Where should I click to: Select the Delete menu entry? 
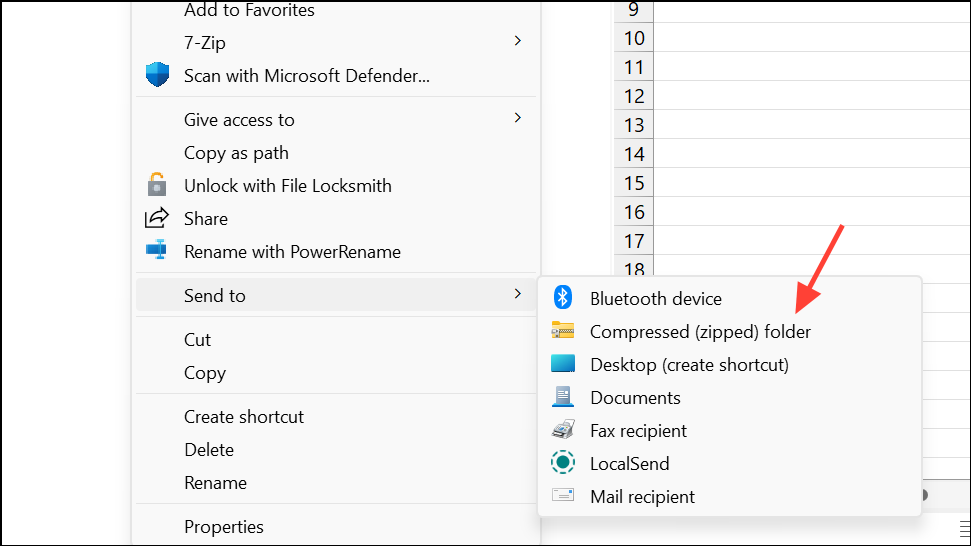tap(208, 450)
